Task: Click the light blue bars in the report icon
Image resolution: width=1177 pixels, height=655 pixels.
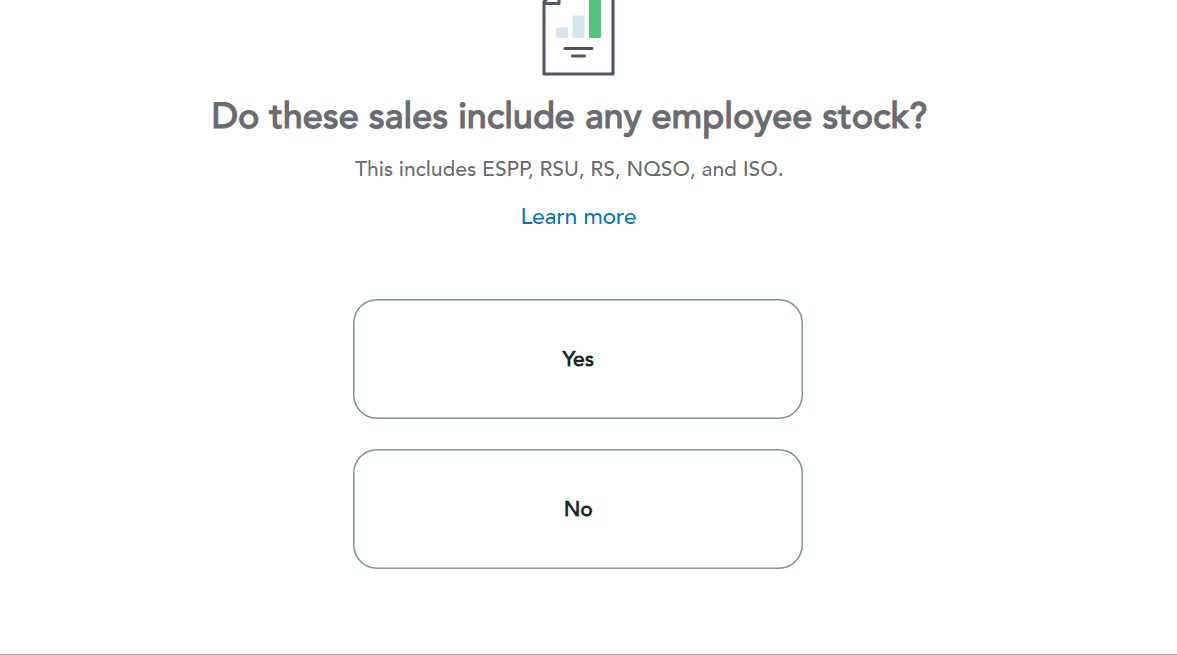Action: coord(571,27)
